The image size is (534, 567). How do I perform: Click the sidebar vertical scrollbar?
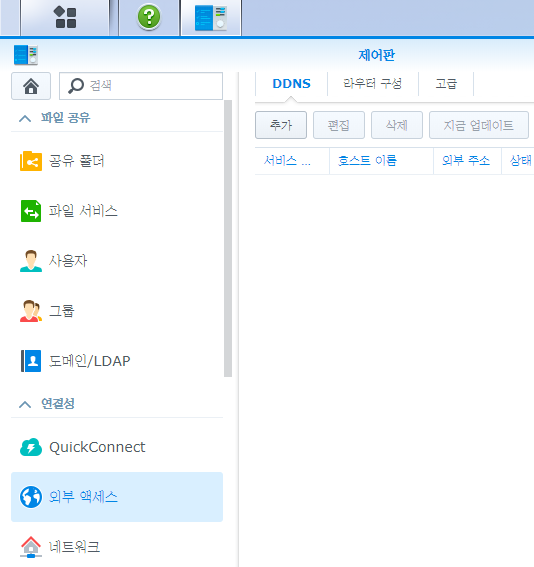coord(228,239)
